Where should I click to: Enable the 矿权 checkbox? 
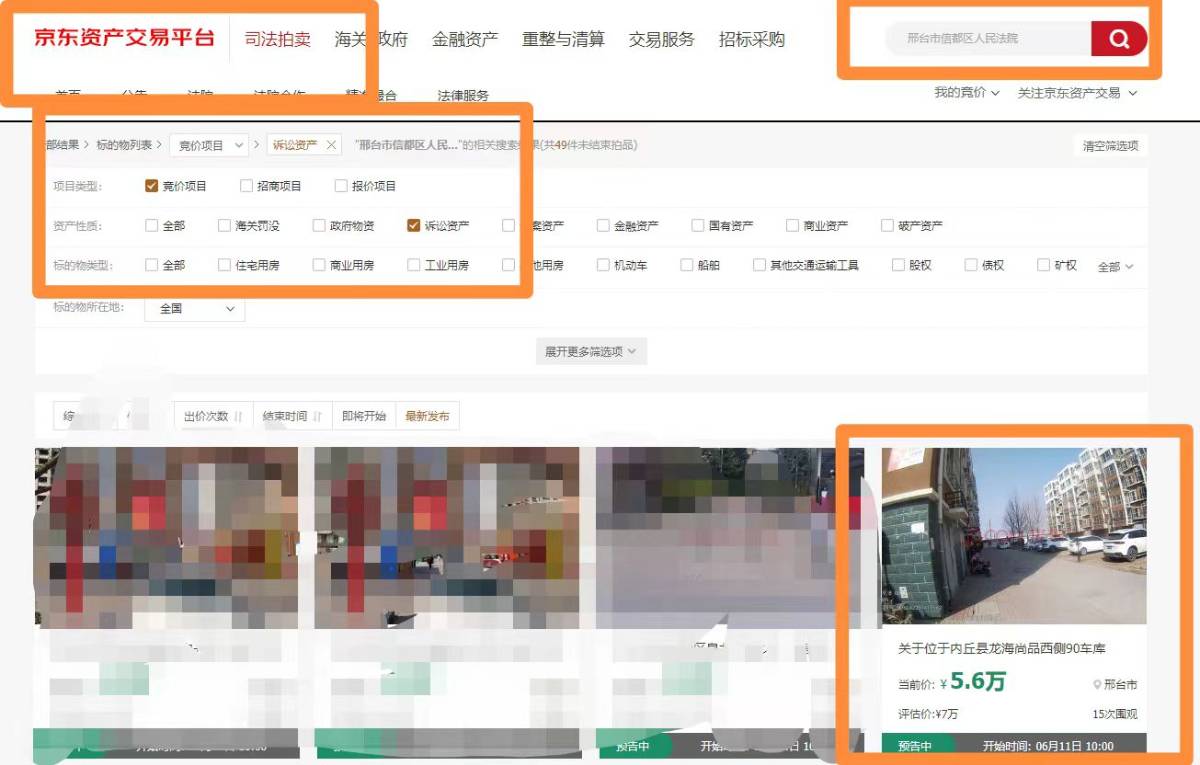(x=1044, y=266)
